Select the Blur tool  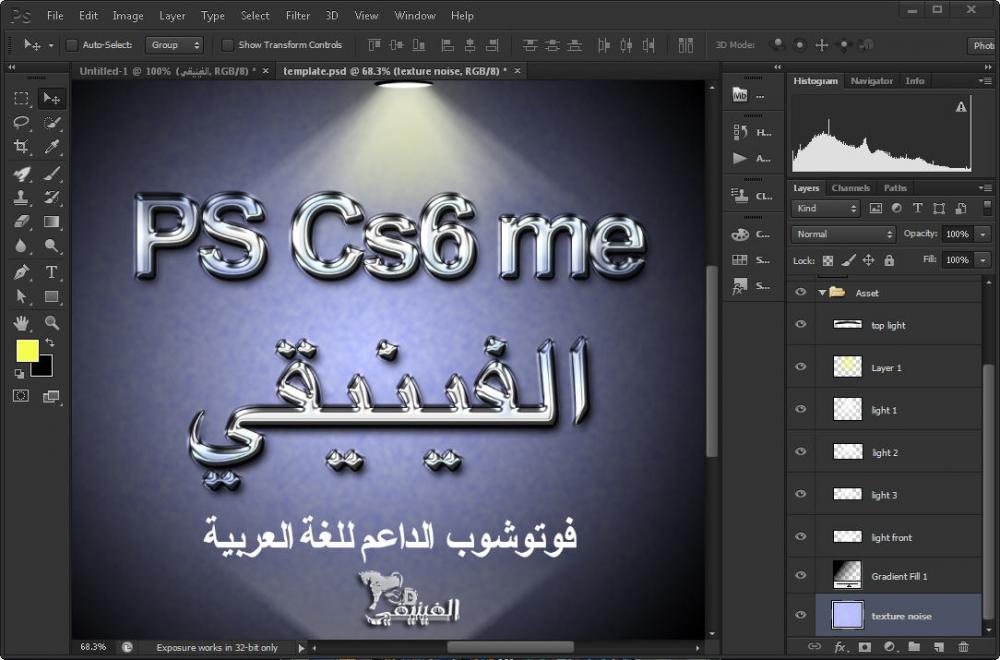(22, 246)
